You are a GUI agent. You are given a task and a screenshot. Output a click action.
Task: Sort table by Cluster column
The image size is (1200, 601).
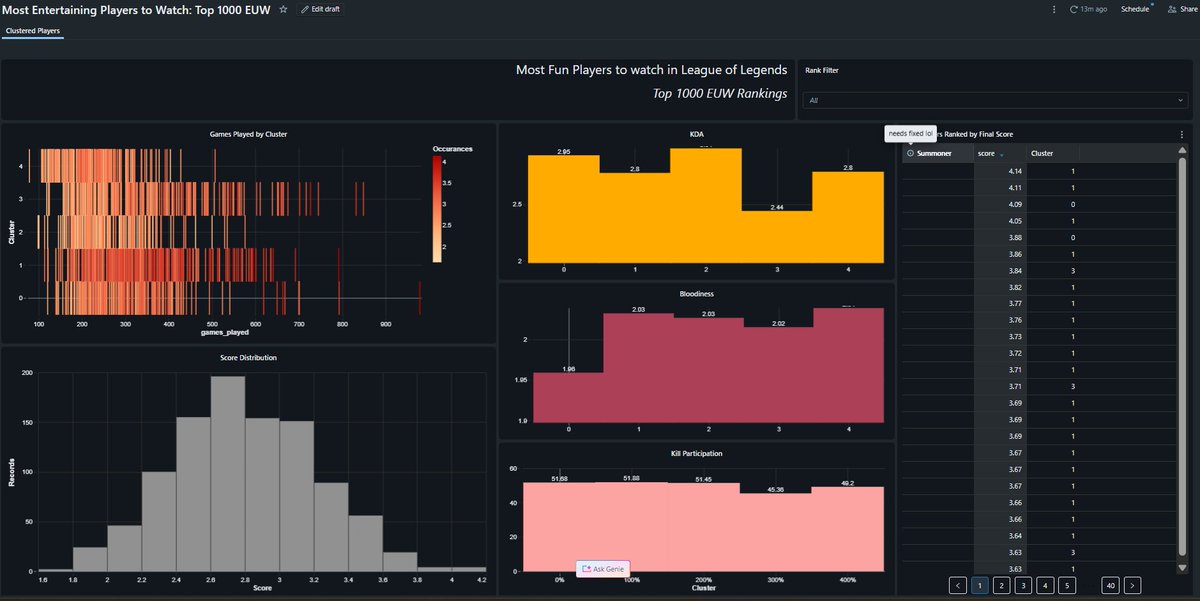[1042, 153]
